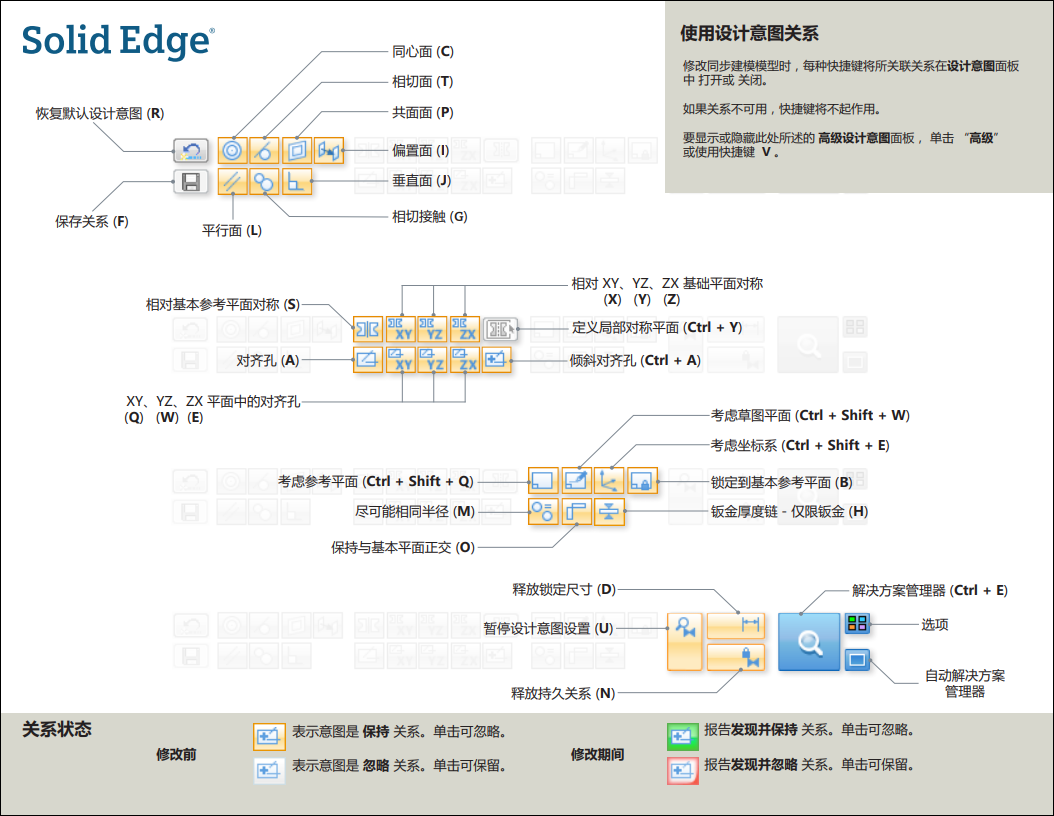The image size is (1054, 816).
Task: Click the lock to base reference plane icon
Action: (x=642, y=481)
